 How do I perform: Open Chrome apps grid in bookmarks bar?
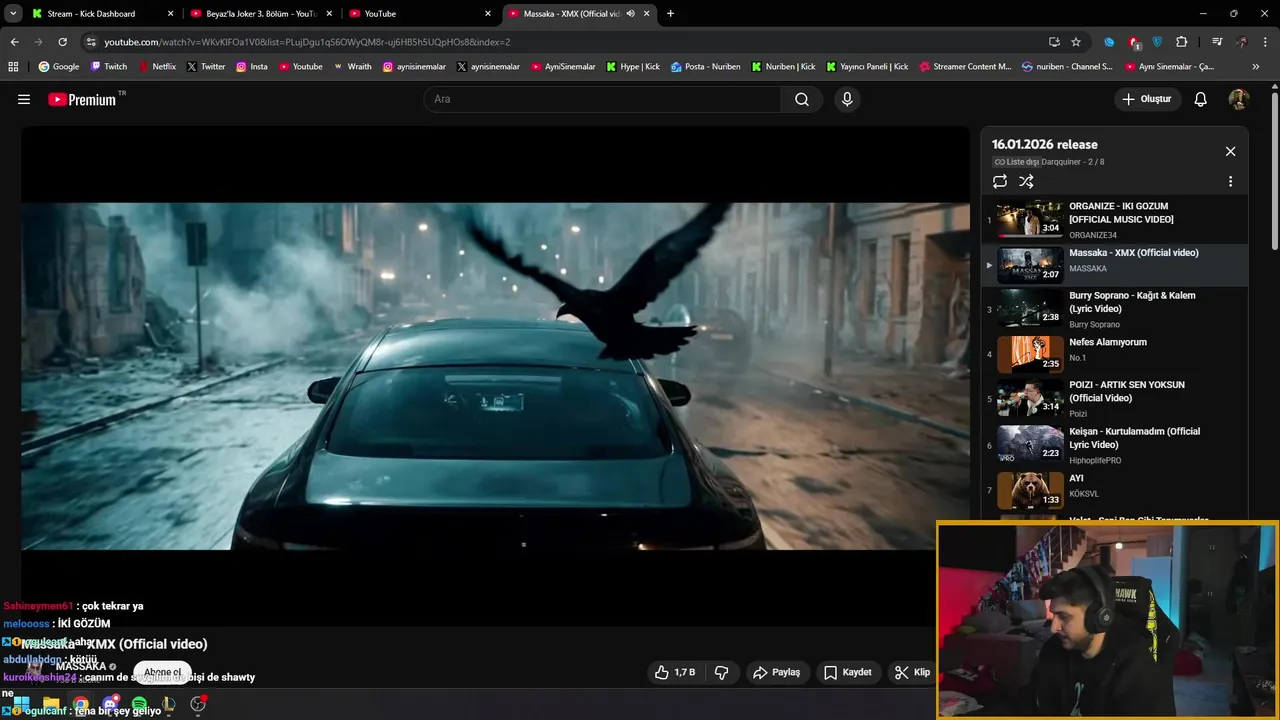pos(13,67)
